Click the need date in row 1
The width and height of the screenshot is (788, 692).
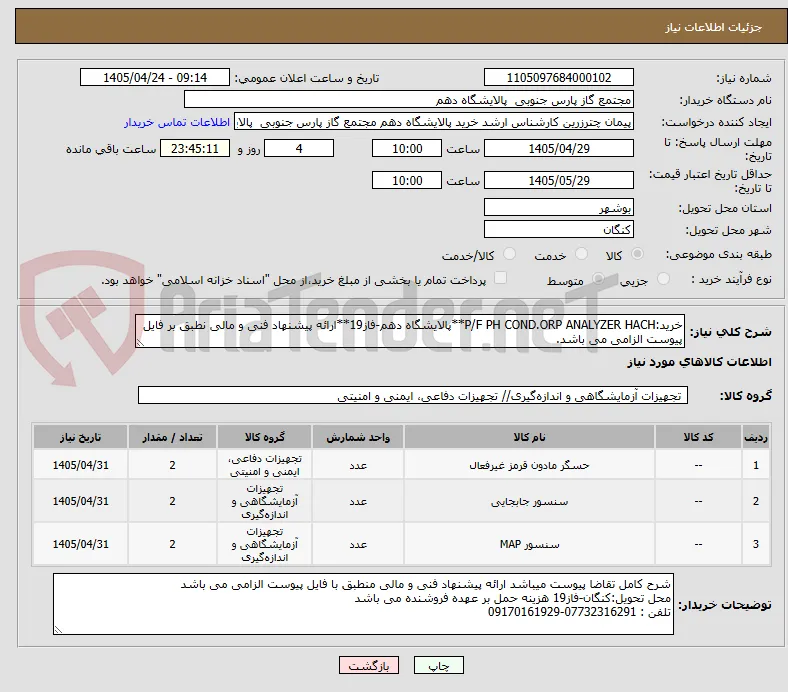click(x=80, y=465)
